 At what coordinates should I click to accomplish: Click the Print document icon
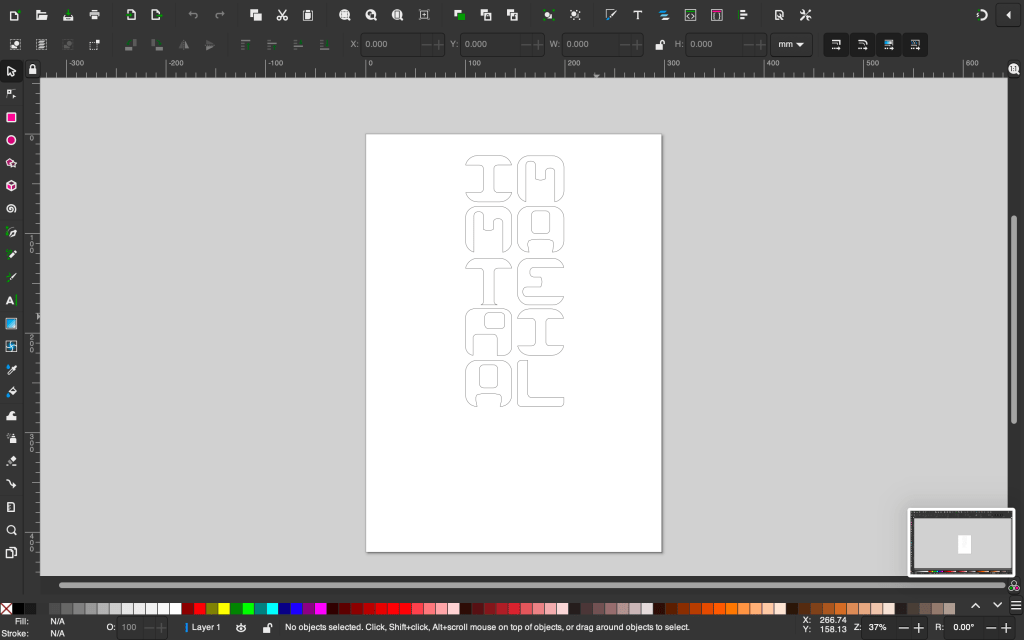click(94, 15)
